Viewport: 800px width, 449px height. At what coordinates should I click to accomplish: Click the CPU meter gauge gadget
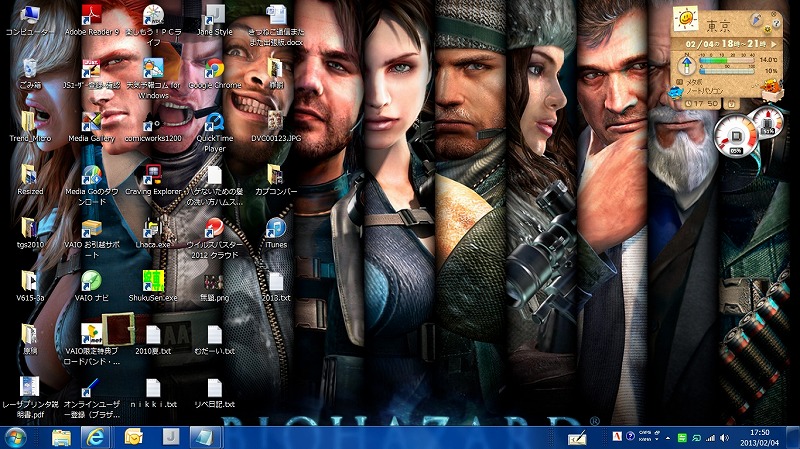click(736, 137)
